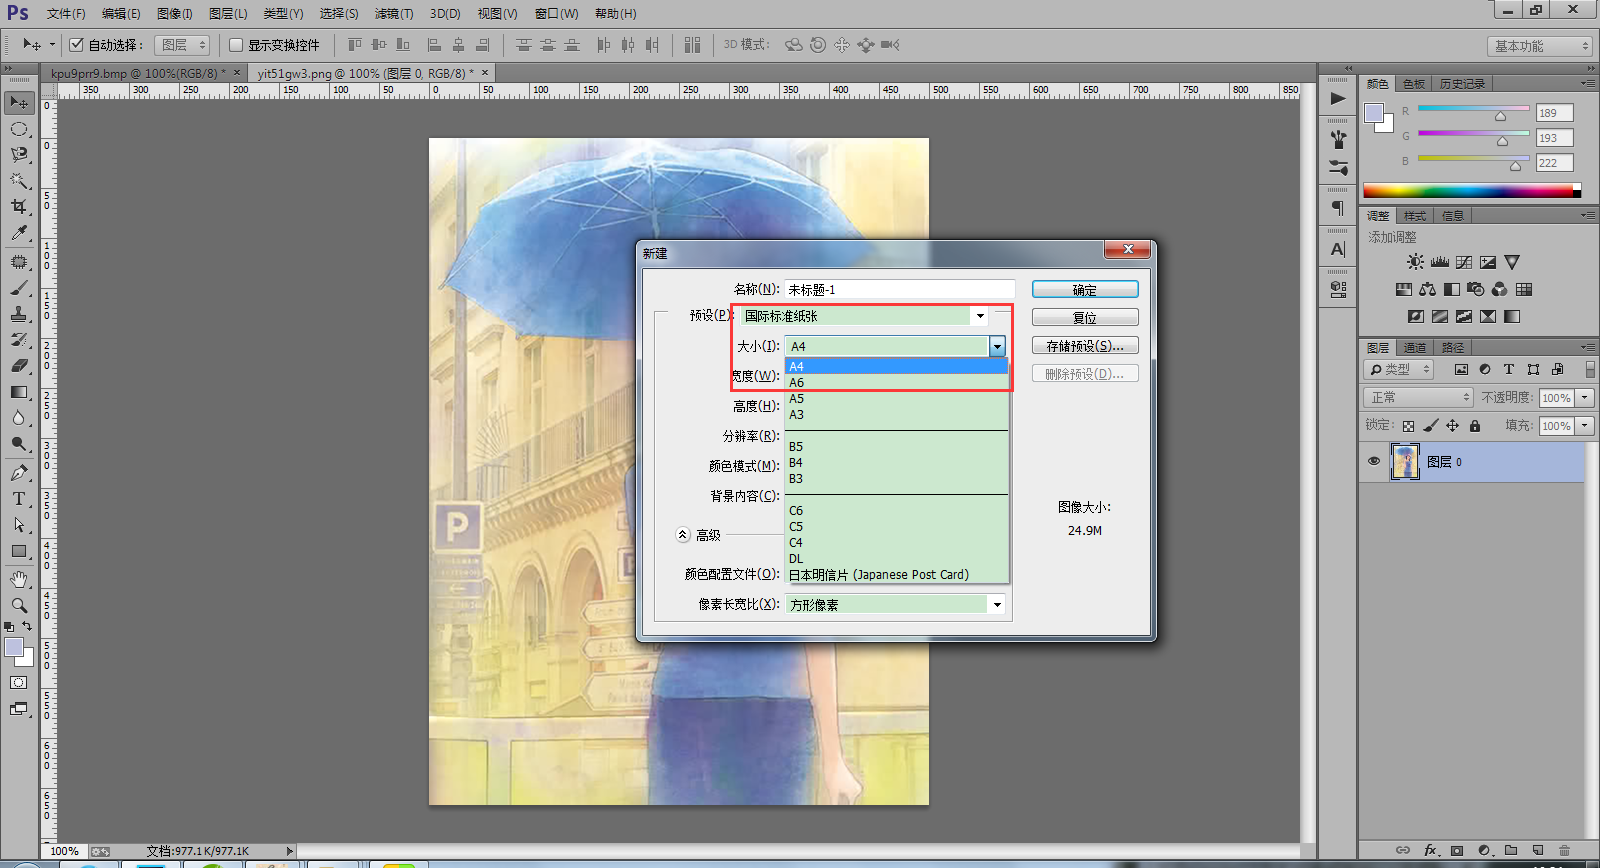The height and width of the screenshot is (868, 1600).
Task: Select the Magic Wand tool
Action: coord(19,181)
